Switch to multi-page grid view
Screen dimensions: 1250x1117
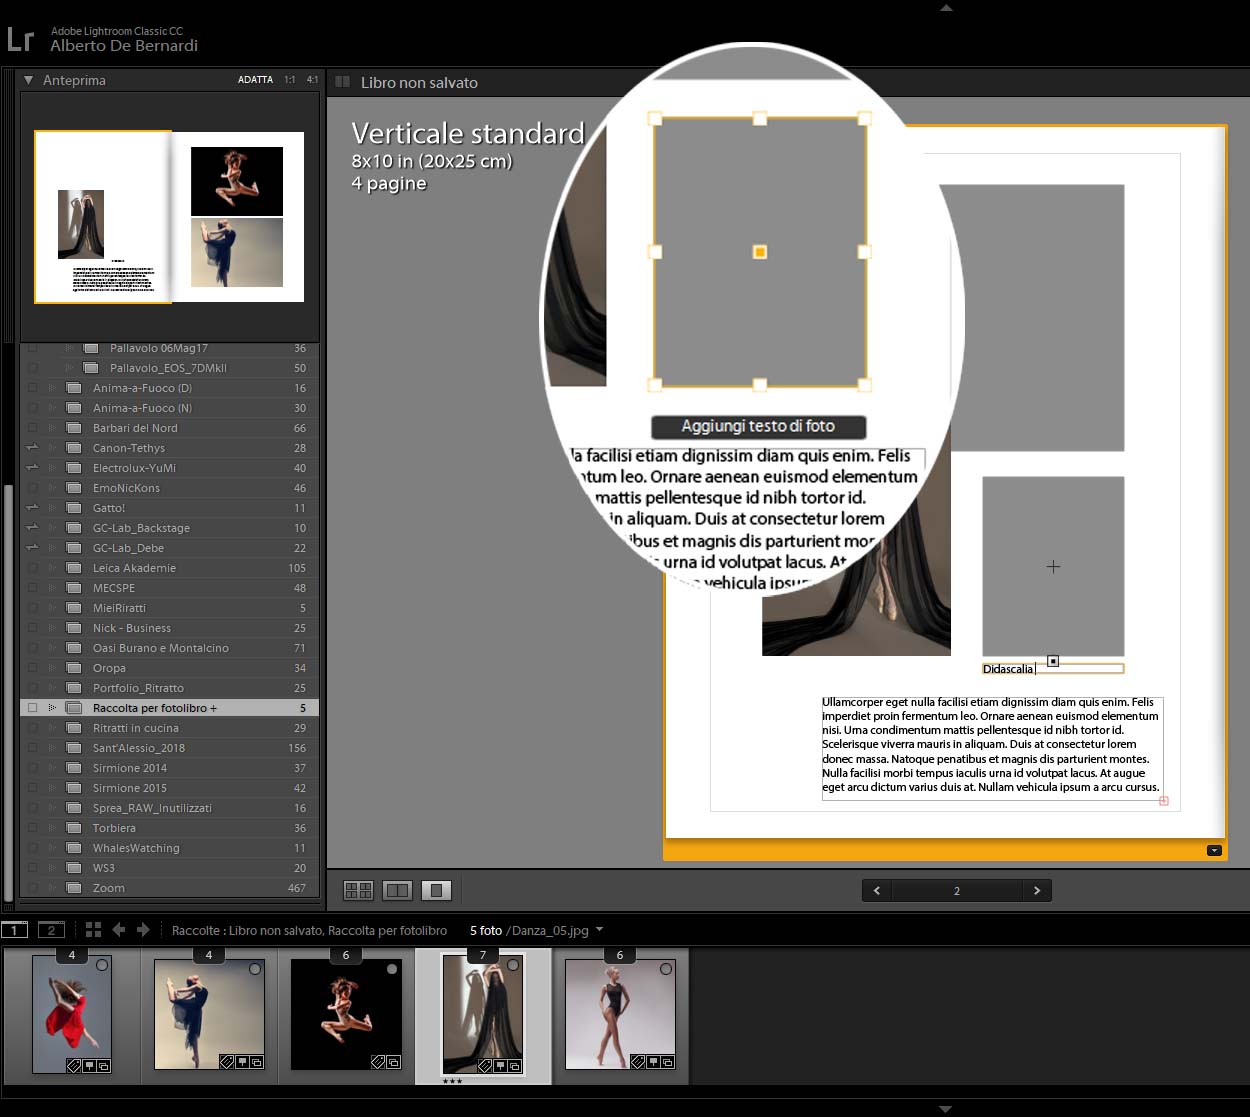click(358, 890)
